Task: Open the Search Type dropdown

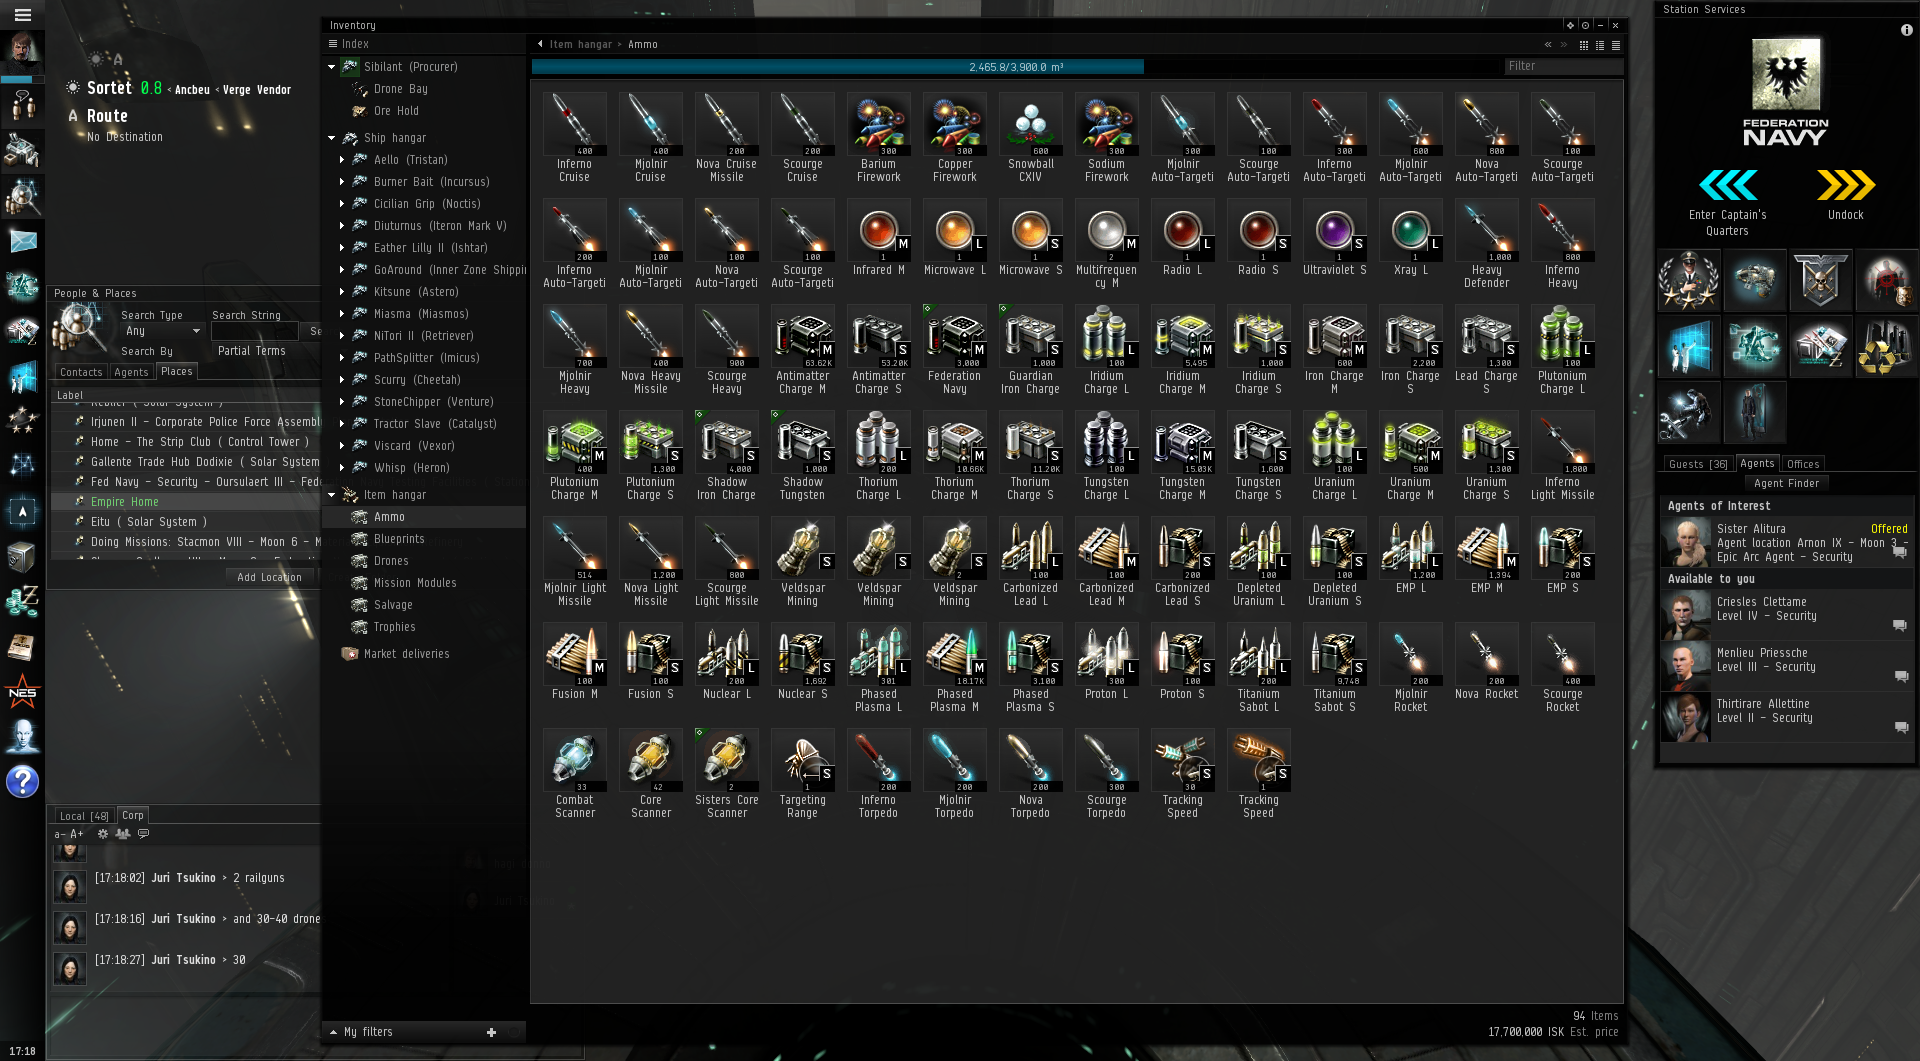Action: 162,331
